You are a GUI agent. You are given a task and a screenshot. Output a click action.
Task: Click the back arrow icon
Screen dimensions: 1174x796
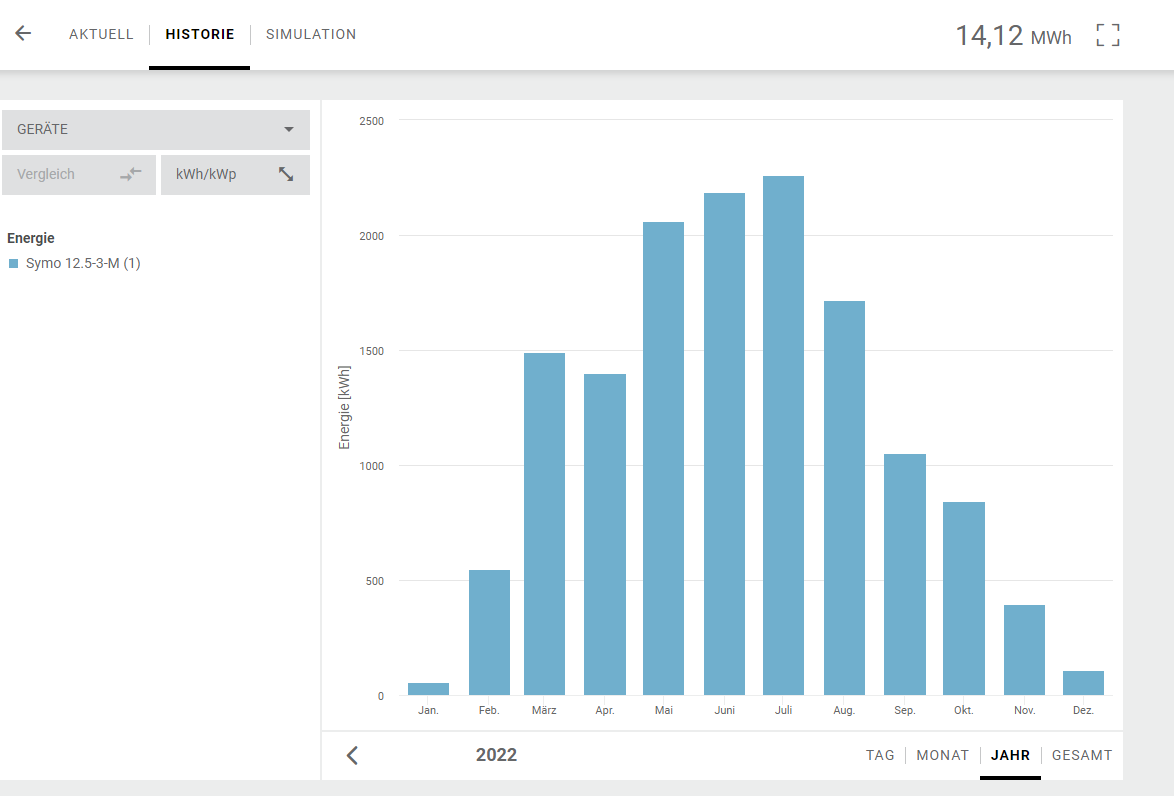pos(23,33)
